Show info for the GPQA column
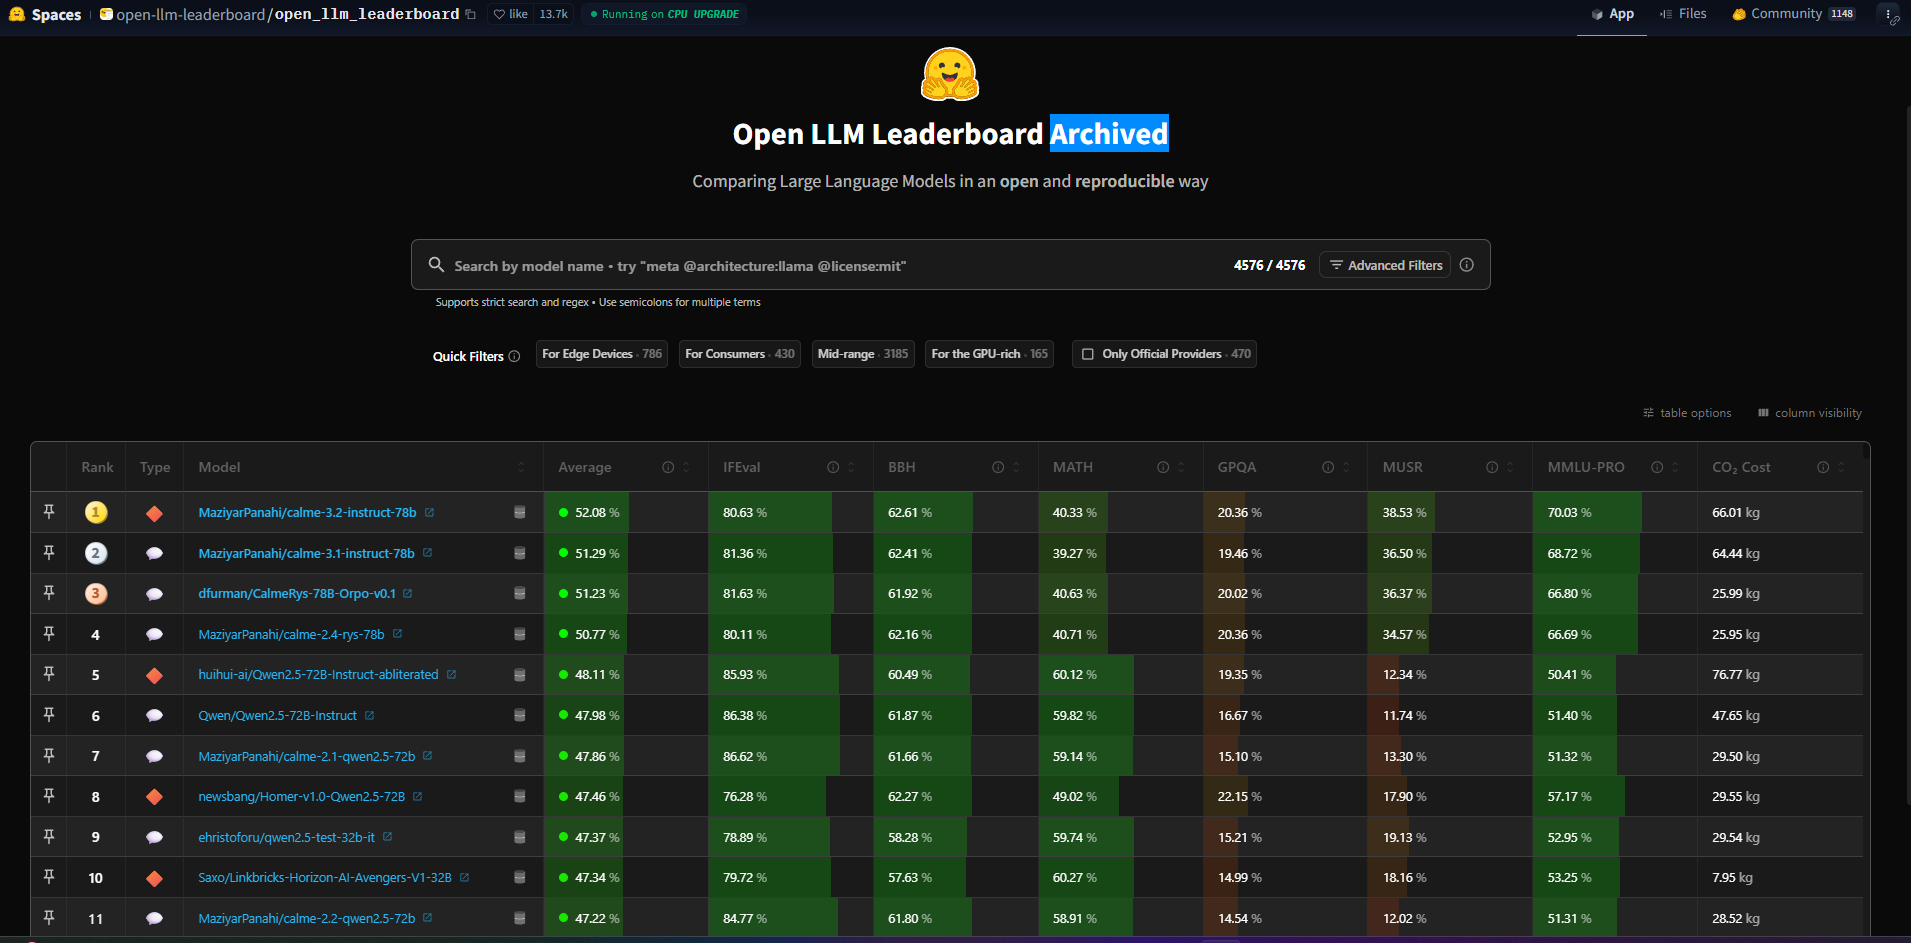1911x943 pixels. (x=1328, y=467)
